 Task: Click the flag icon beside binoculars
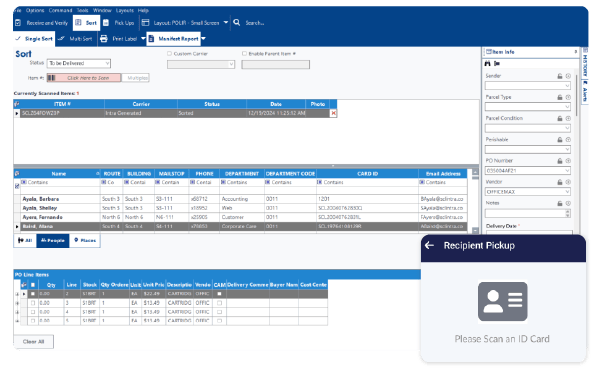[x=497, y=63]
